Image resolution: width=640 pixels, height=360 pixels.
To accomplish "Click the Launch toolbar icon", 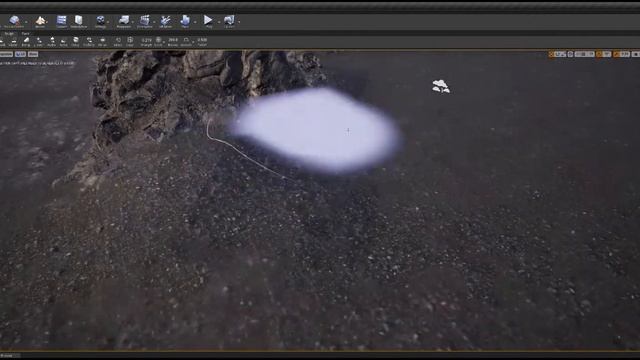I will [x=229, y=21].
